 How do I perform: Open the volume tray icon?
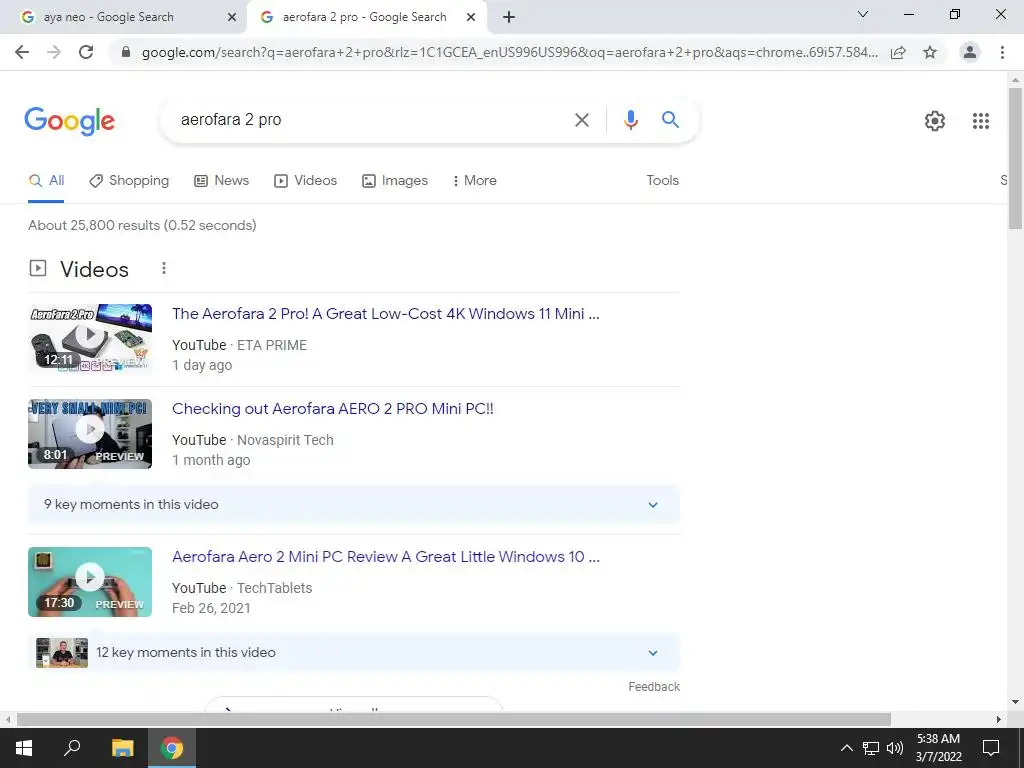895,748
